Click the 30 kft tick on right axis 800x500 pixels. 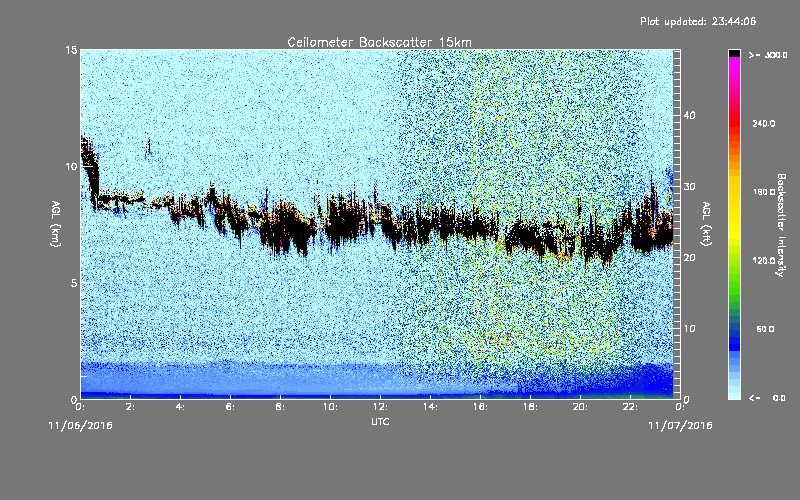tap(689, 186)
